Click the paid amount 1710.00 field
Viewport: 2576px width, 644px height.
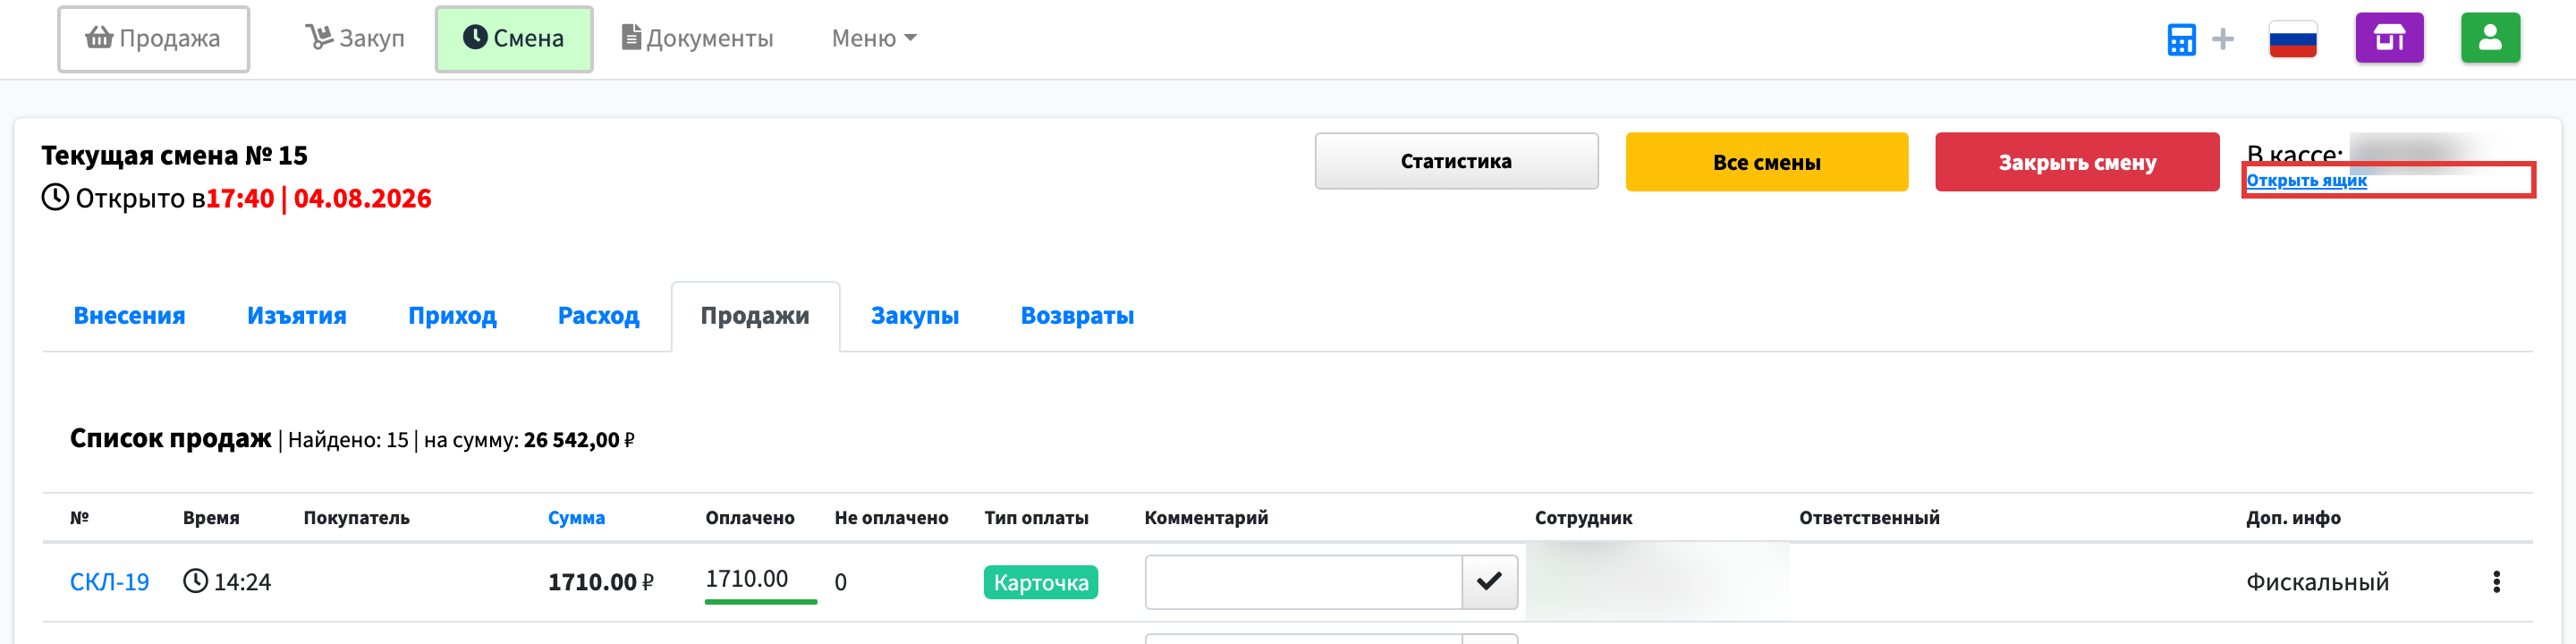760,580
